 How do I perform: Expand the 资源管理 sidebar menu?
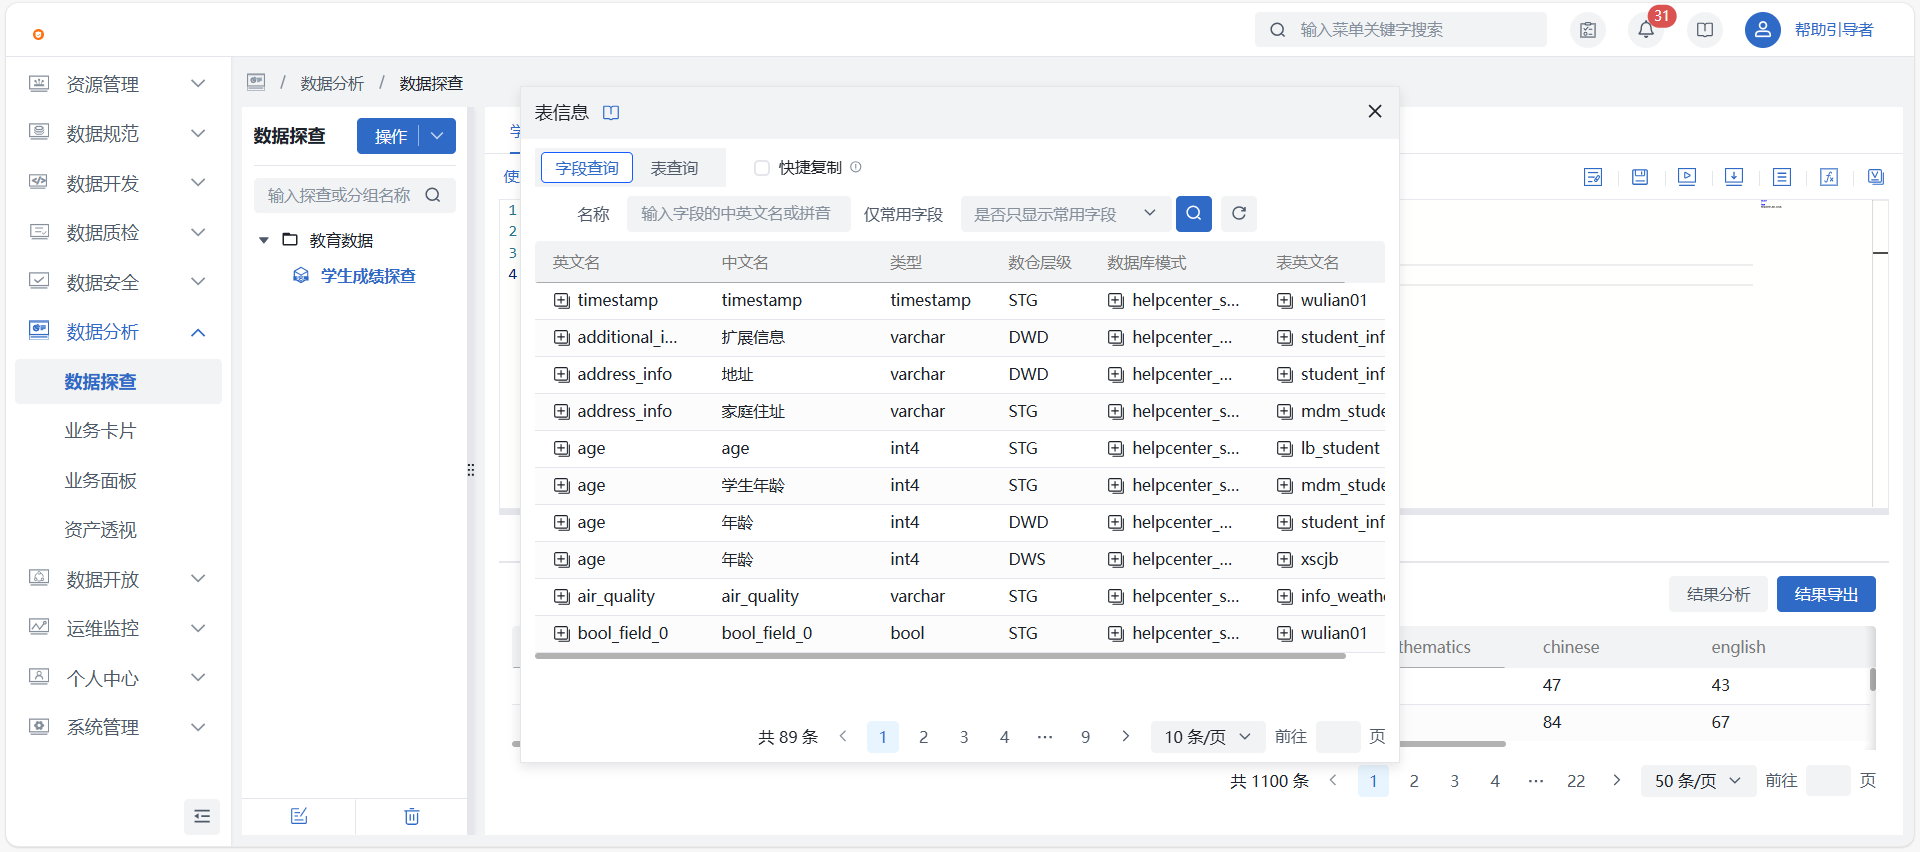[x=118, y=84]
